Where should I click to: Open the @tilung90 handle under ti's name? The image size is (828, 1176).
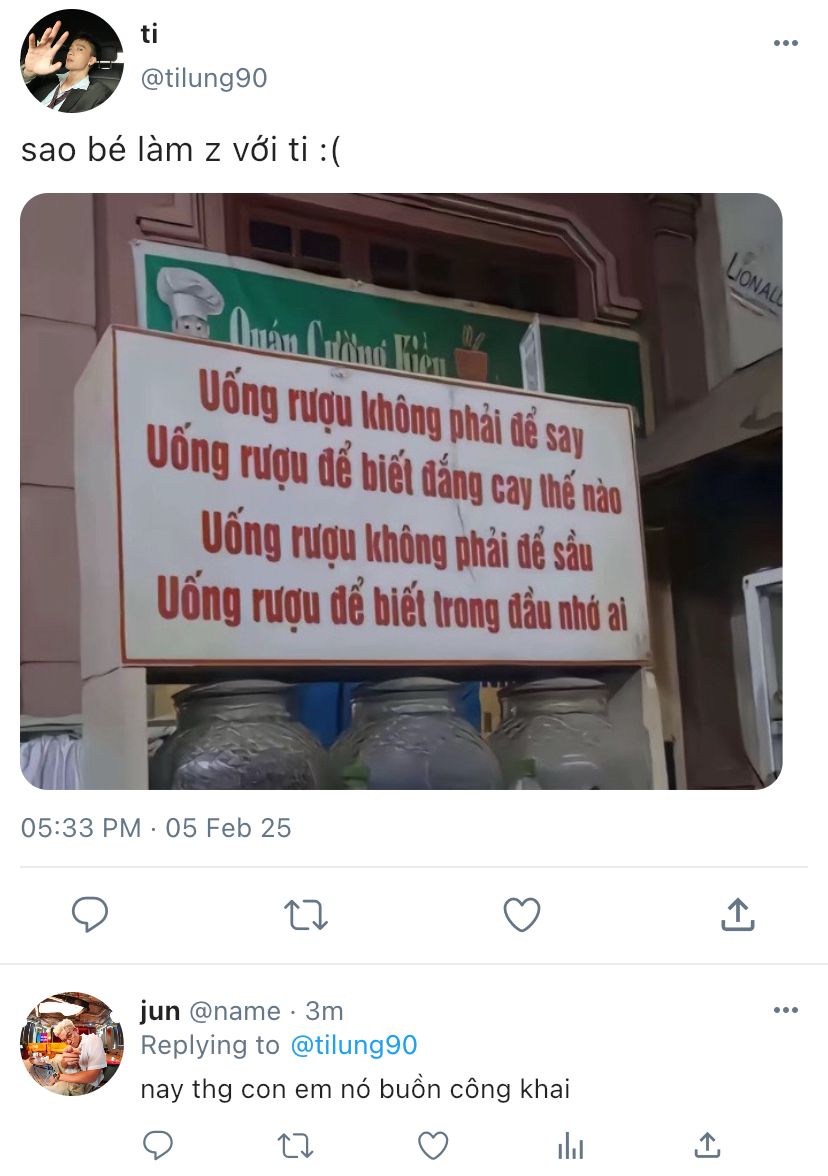(204, 78)
